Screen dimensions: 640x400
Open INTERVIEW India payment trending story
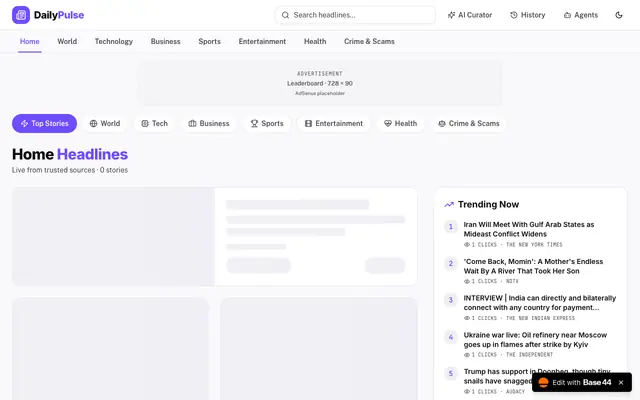540,303
